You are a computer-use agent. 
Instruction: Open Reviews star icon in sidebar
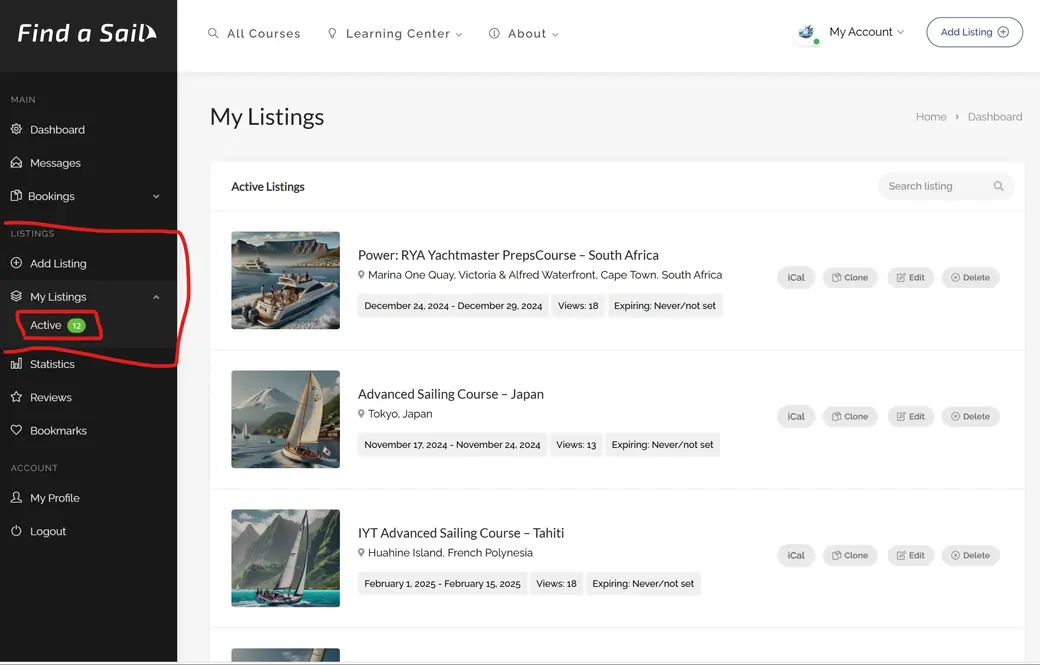pyautogui.click(x=16, y=397)
